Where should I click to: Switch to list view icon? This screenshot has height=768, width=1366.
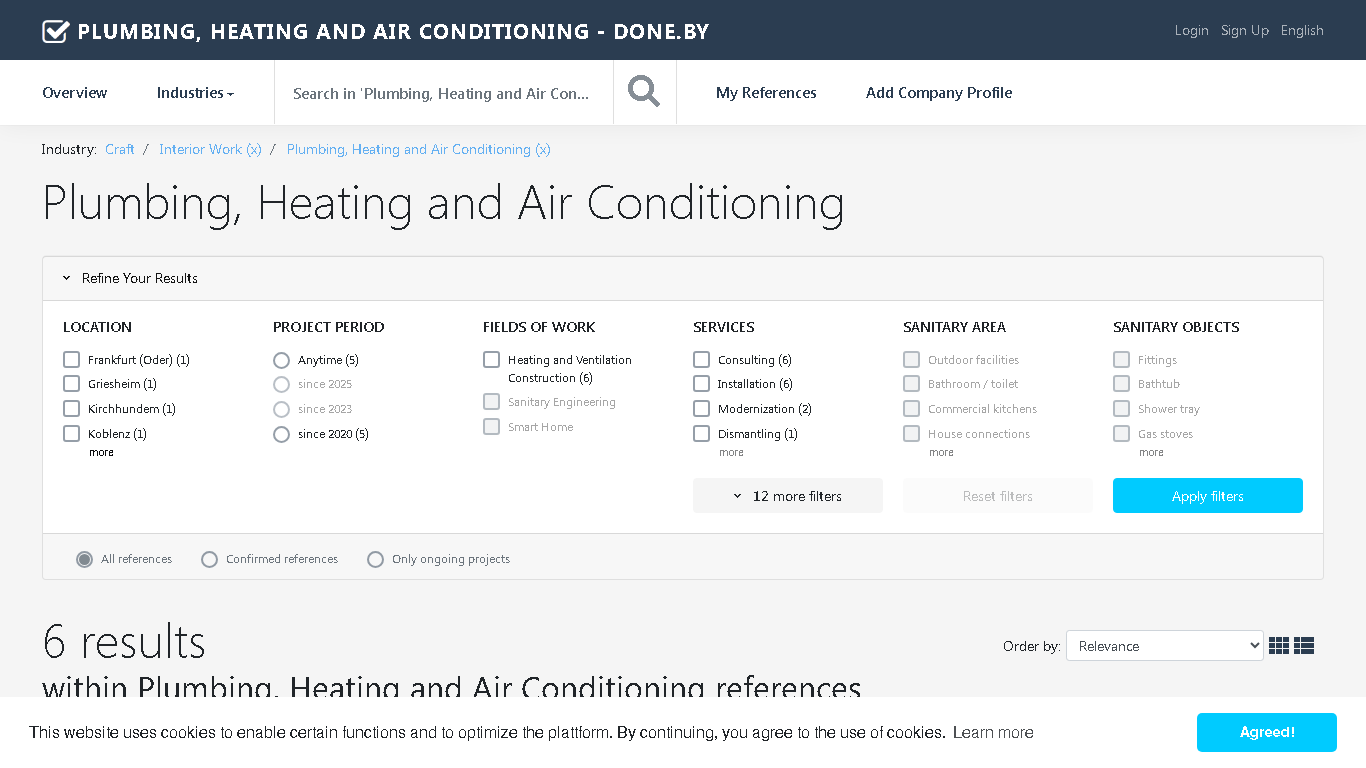pos(1304,646)
